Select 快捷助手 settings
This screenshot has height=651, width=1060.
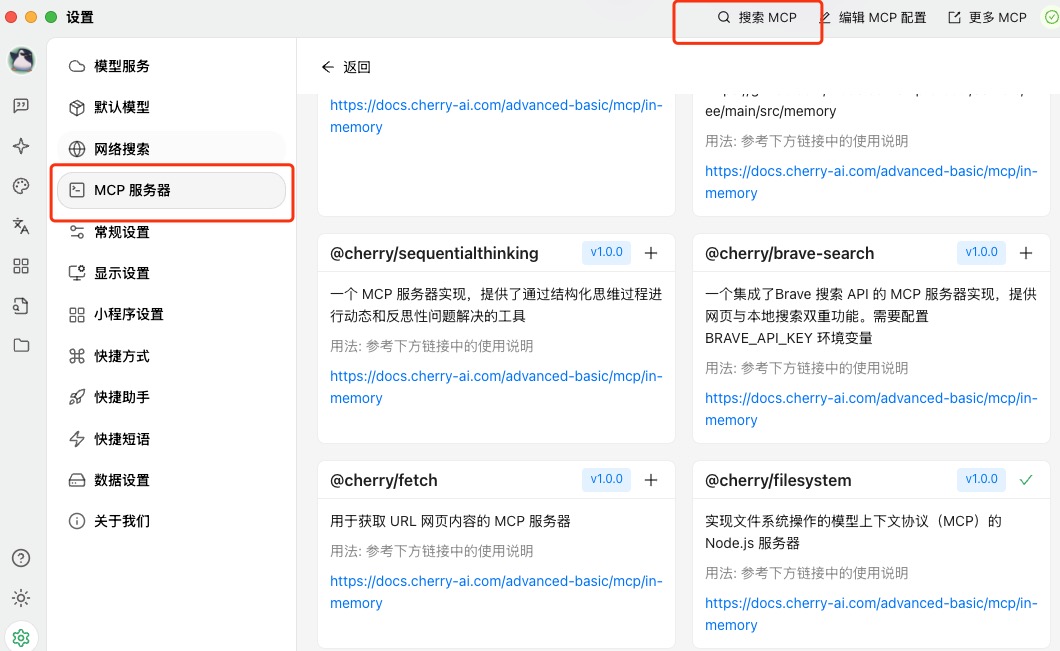(172, 397)
